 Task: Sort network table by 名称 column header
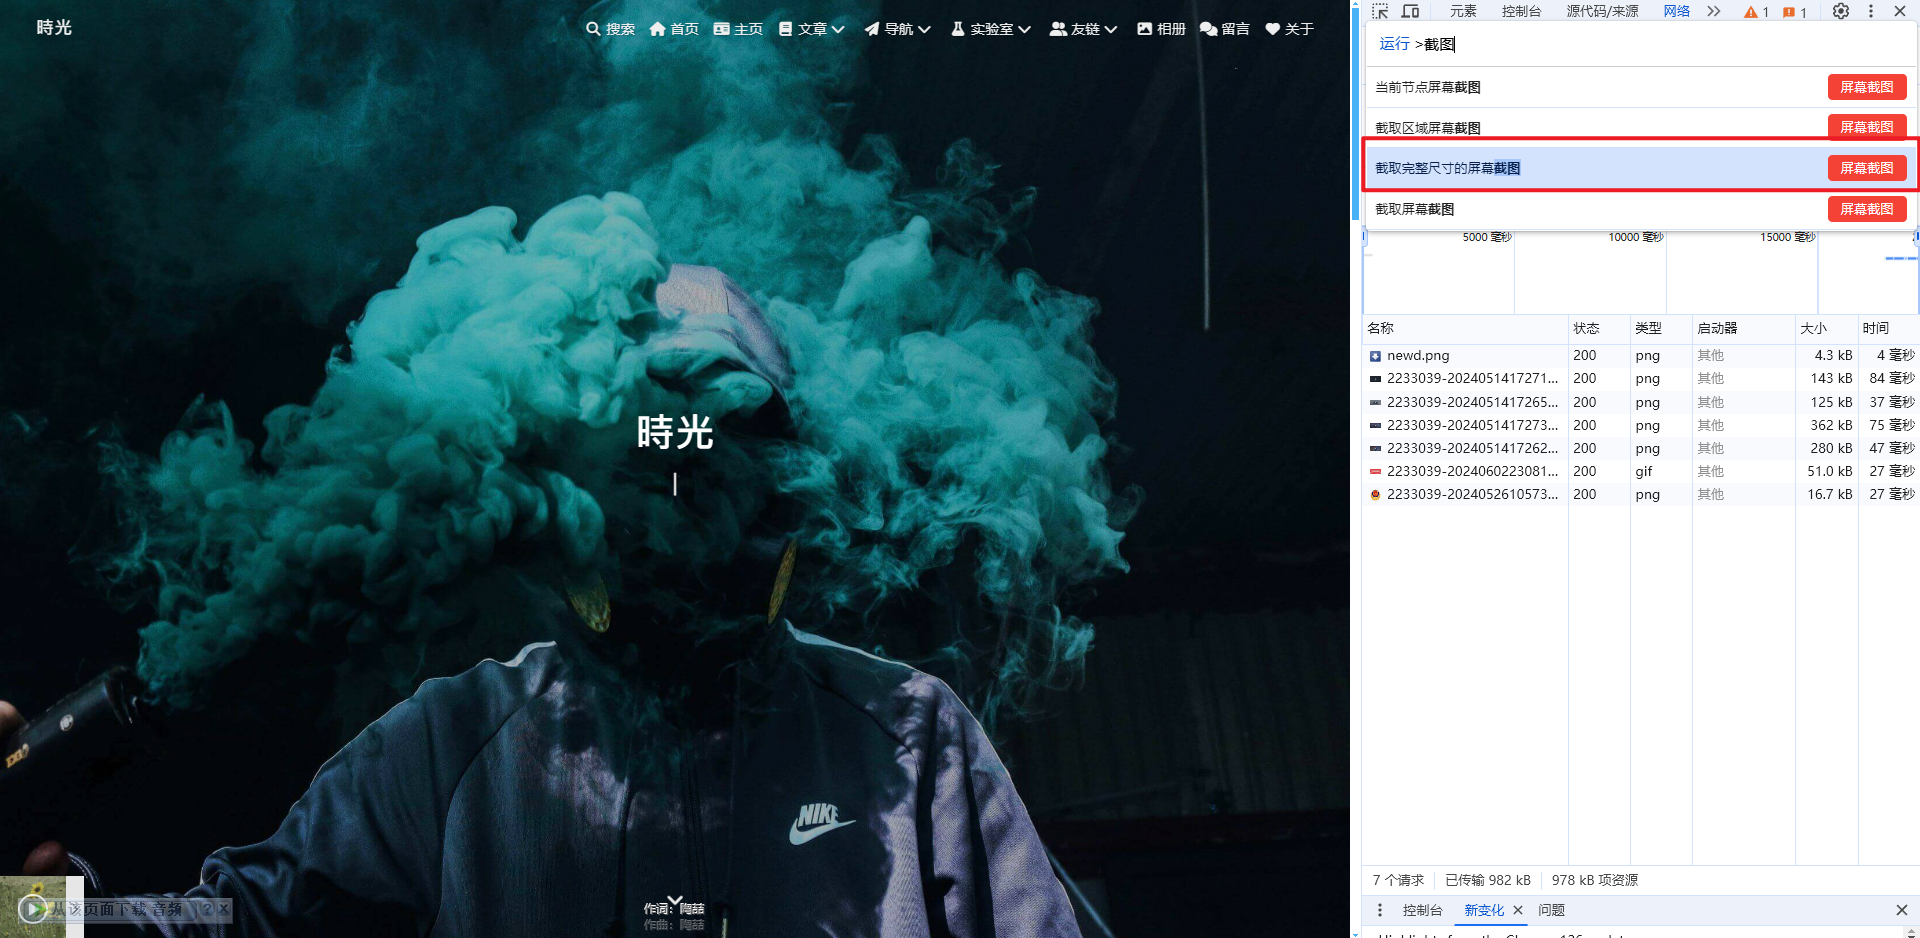[1465, 328]
